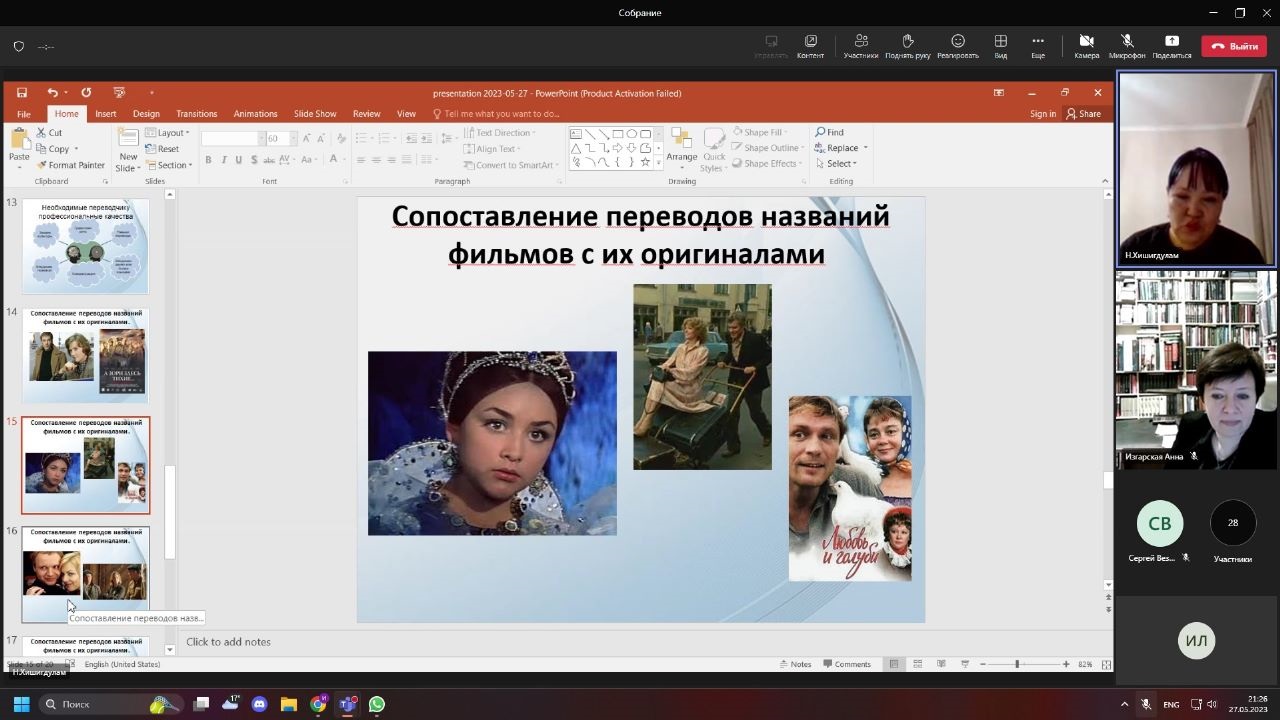Click the More options ellipsis icon

[x=1038, y=42]
